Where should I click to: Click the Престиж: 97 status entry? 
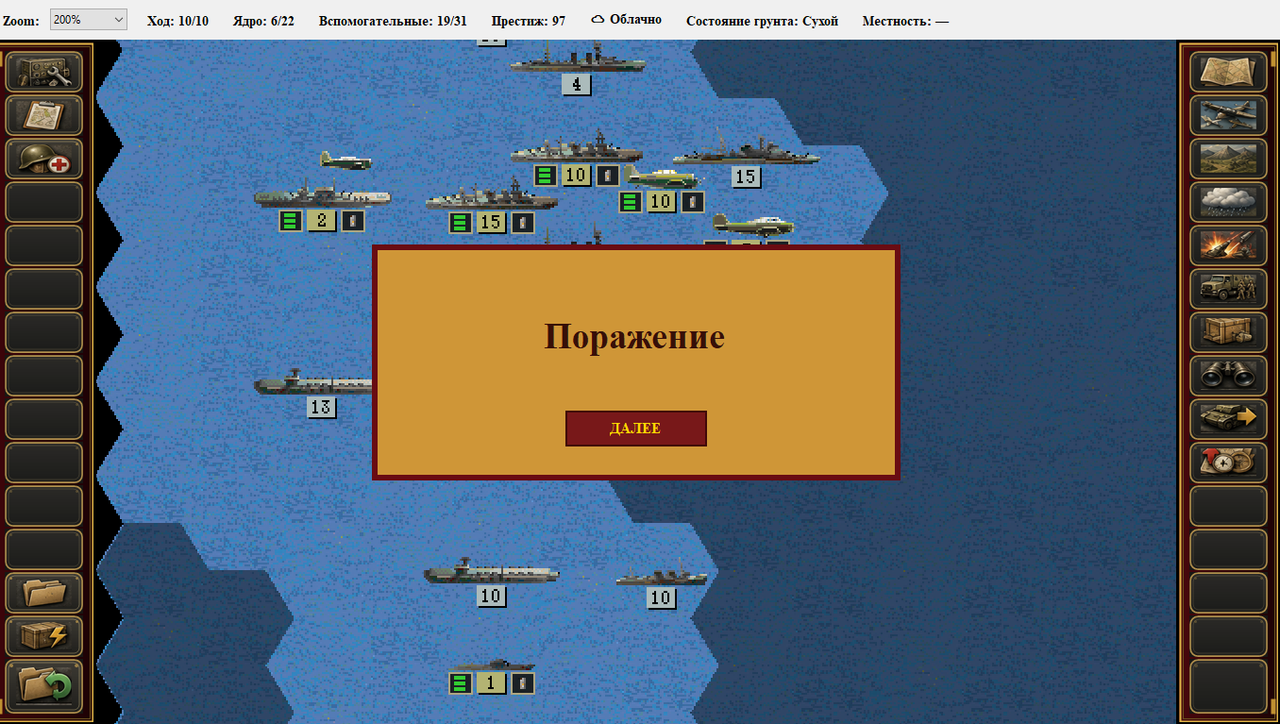[x=528, y=20]
